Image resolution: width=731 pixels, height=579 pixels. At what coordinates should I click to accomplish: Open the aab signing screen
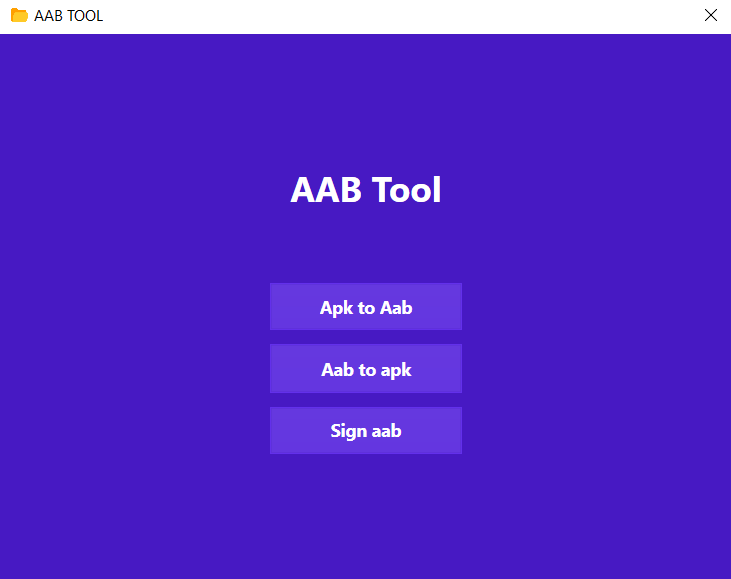pyautogui.click(x=366, y=431)
